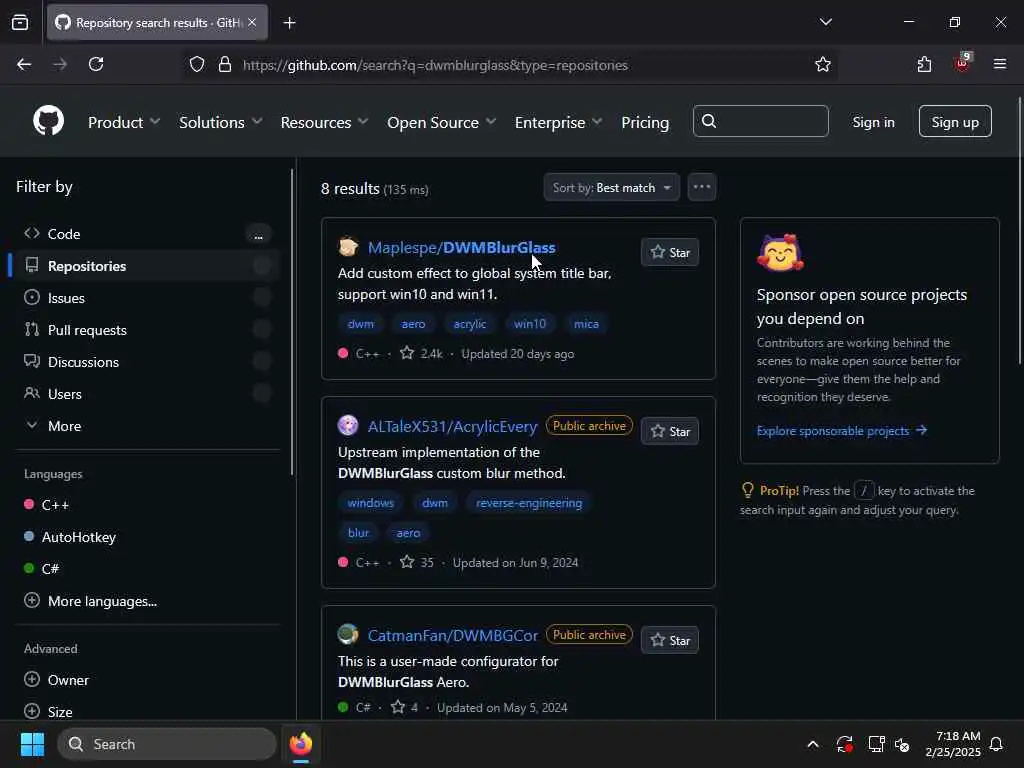
Task: Add a Size advanced filter
Action: click(x=48, y=712)
